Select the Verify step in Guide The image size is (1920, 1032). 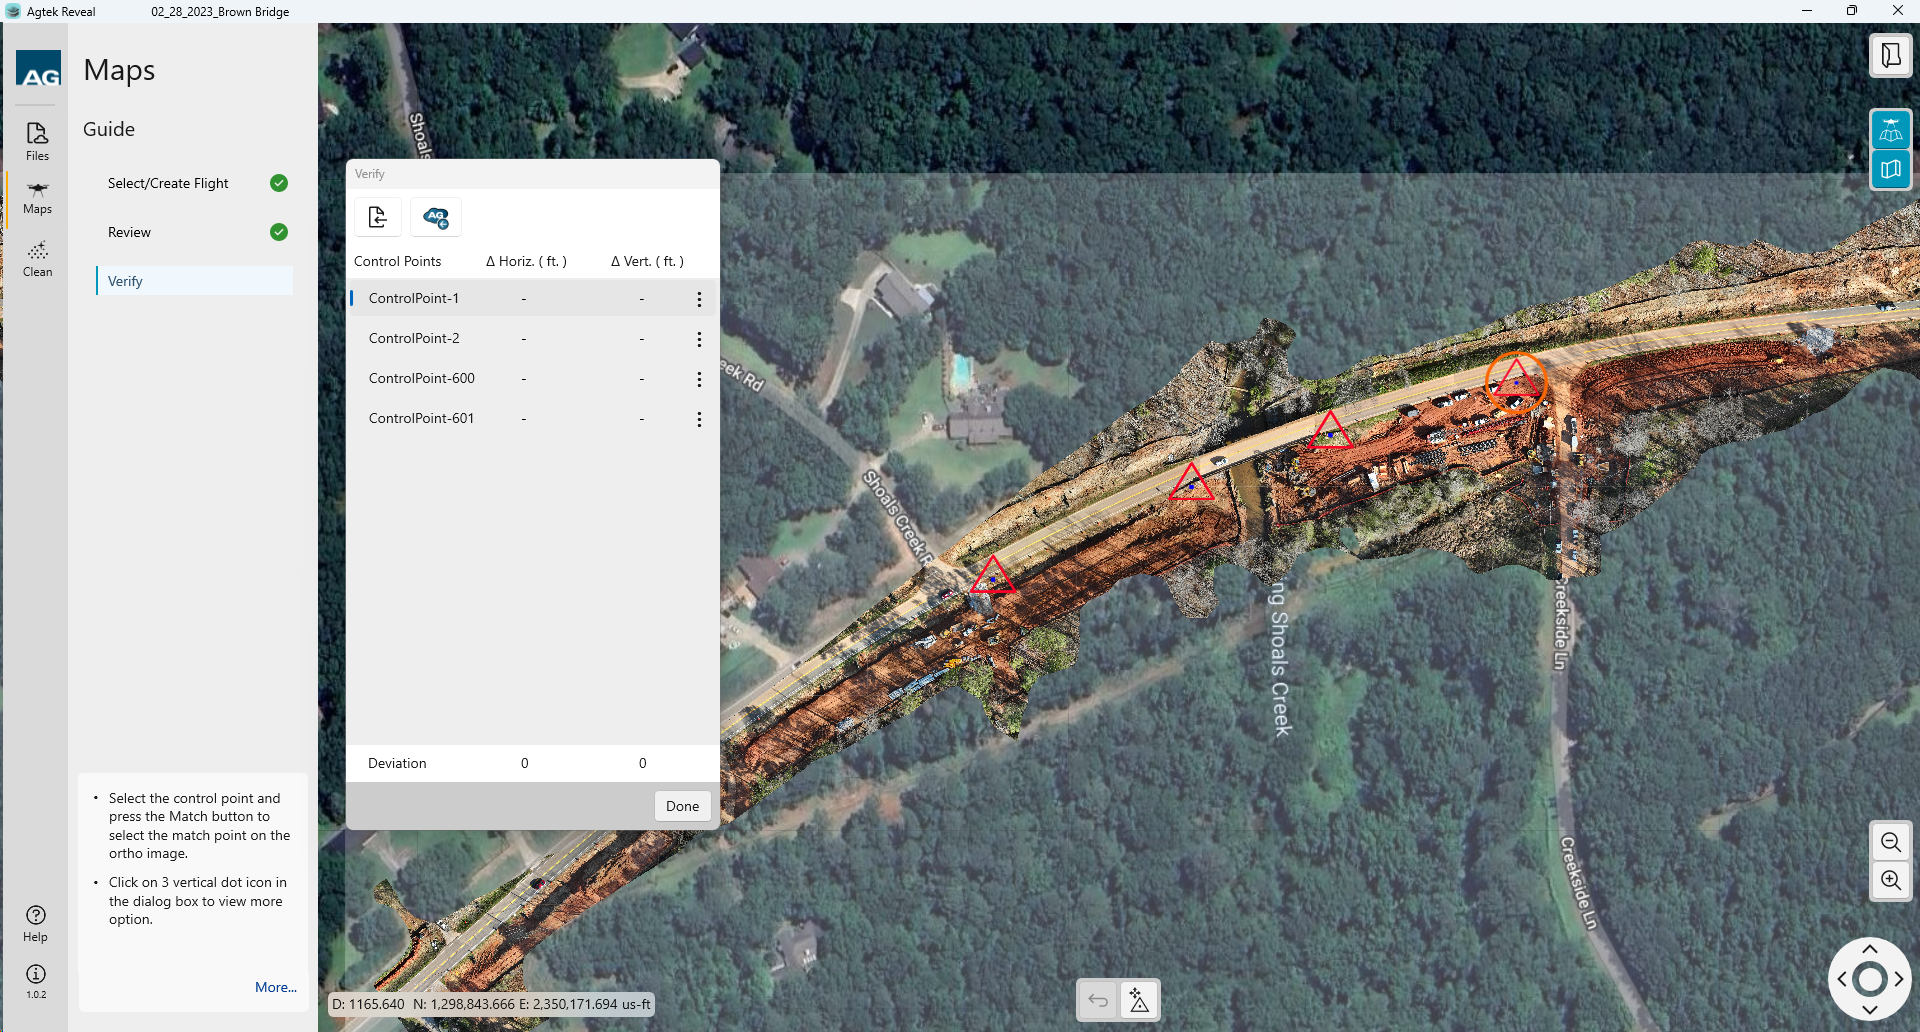[x=126, y=281]
